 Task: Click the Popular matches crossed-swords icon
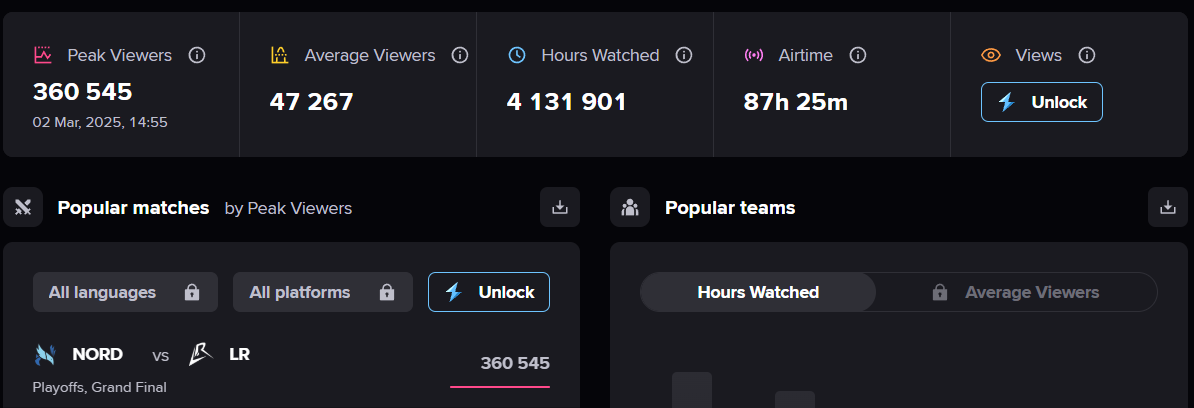[x=23, y=207]
